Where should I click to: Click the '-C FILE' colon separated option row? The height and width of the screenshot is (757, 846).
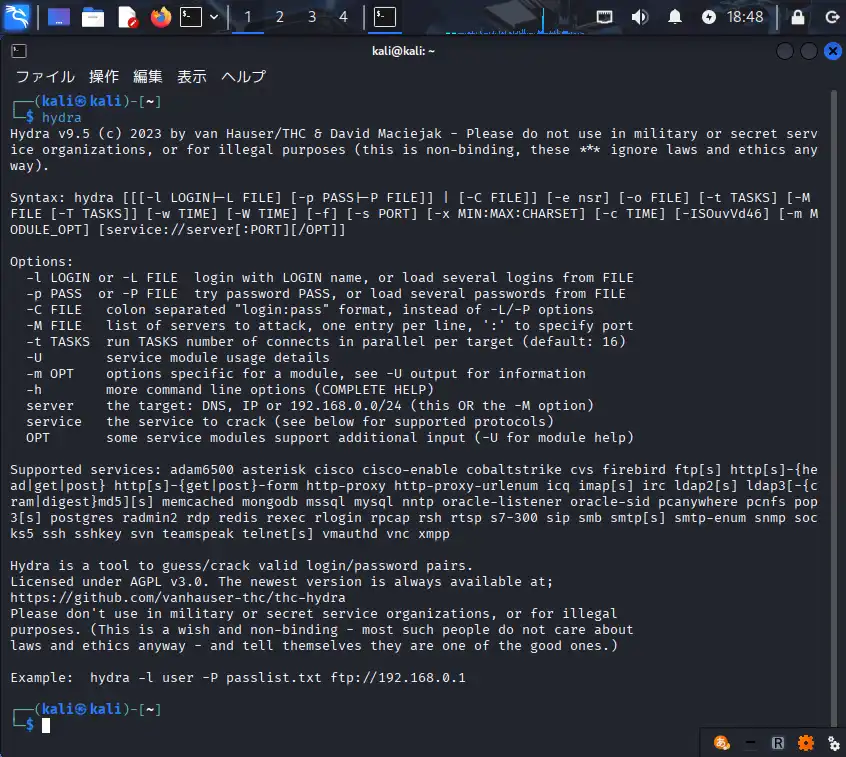click(310, 310)
